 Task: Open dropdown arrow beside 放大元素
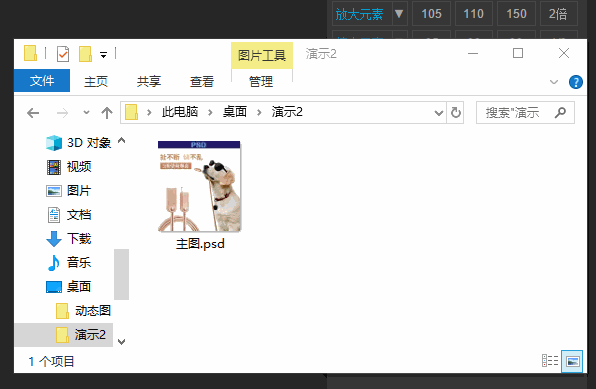(399, 14)
